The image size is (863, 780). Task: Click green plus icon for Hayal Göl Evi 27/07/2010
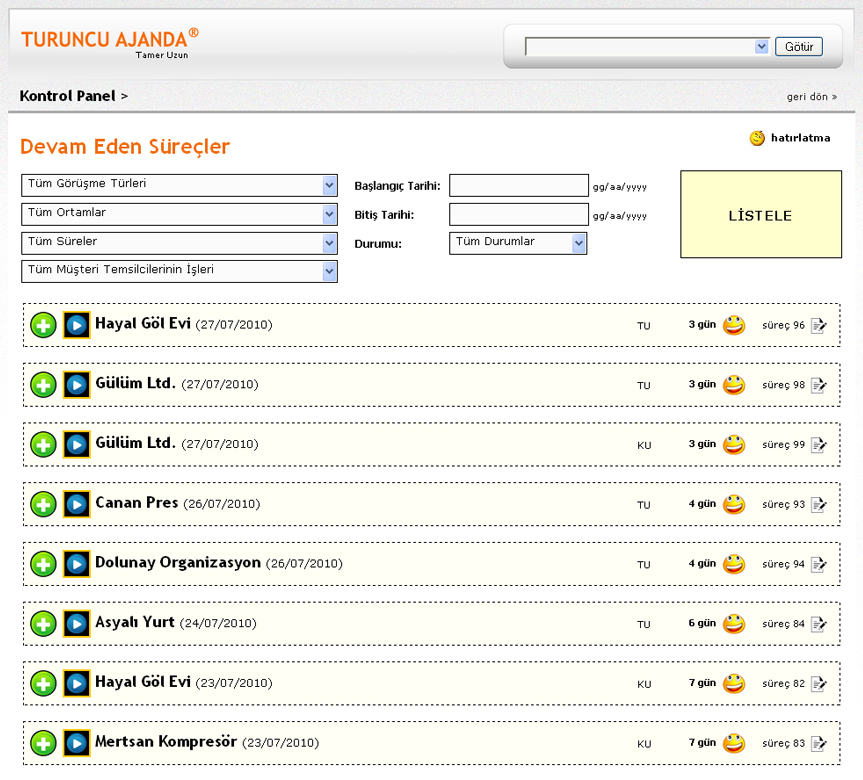(43, 326)
